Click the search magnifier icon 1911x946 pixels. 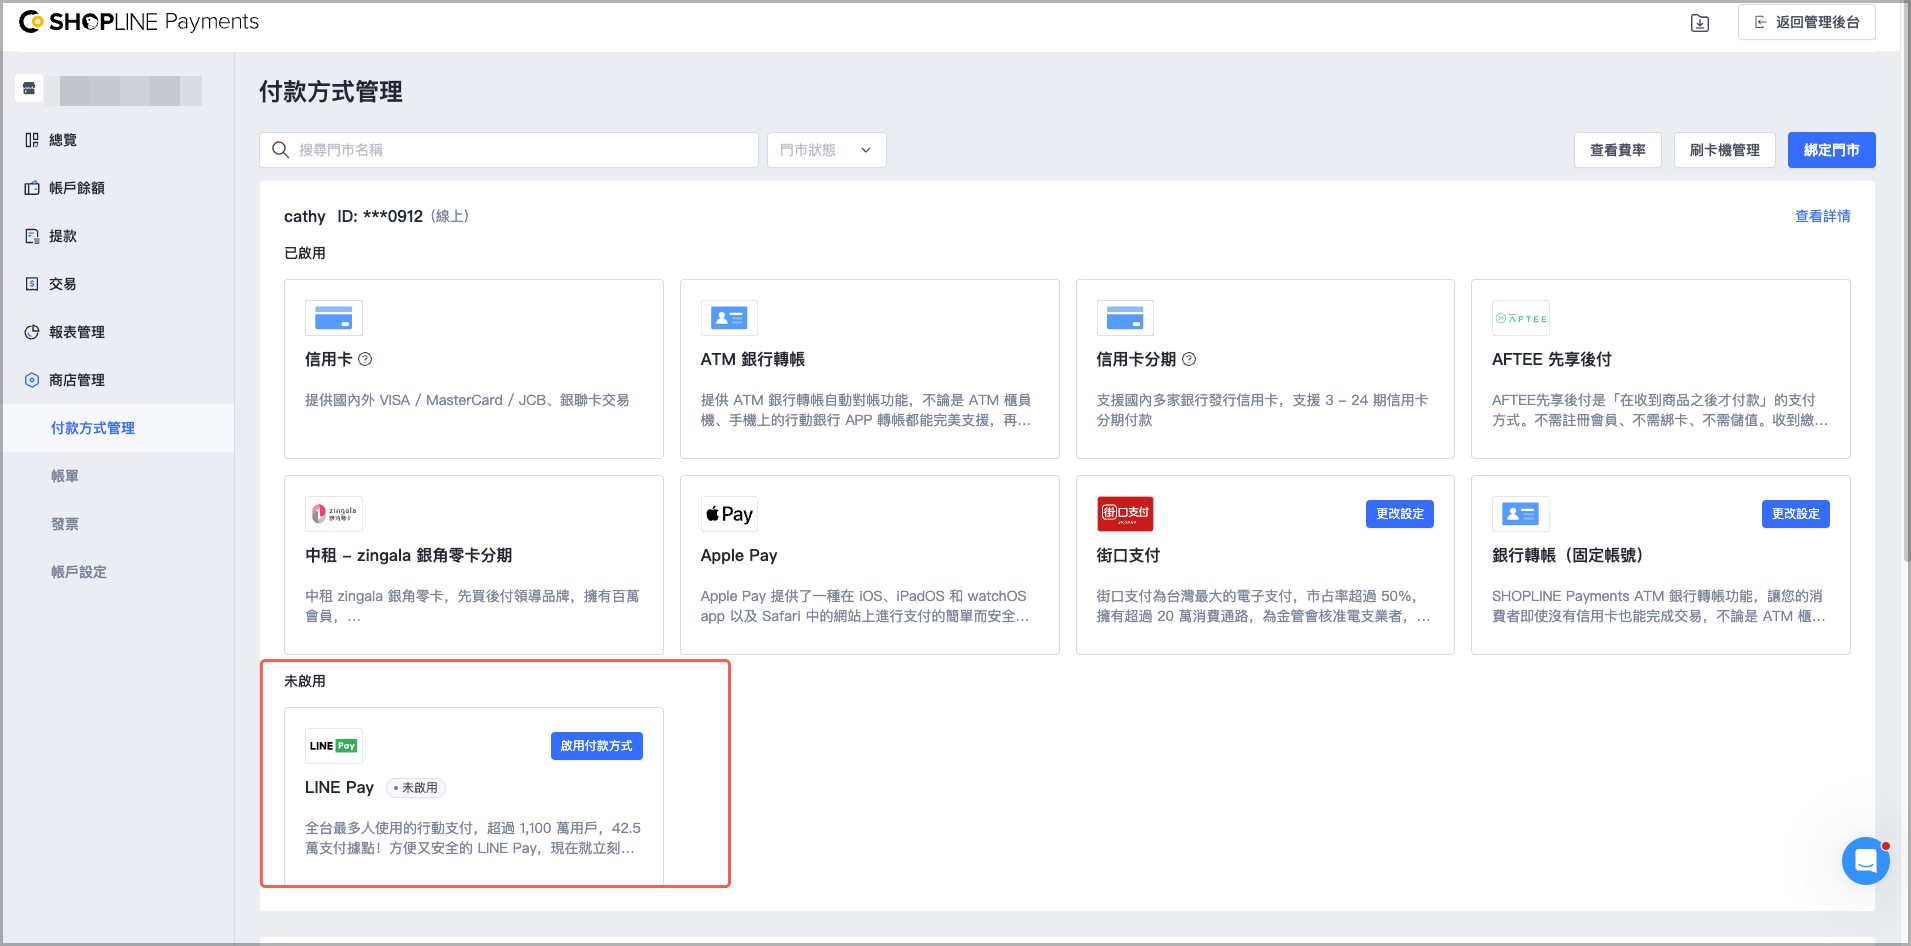pyautogui.click(x=281, y=150)
